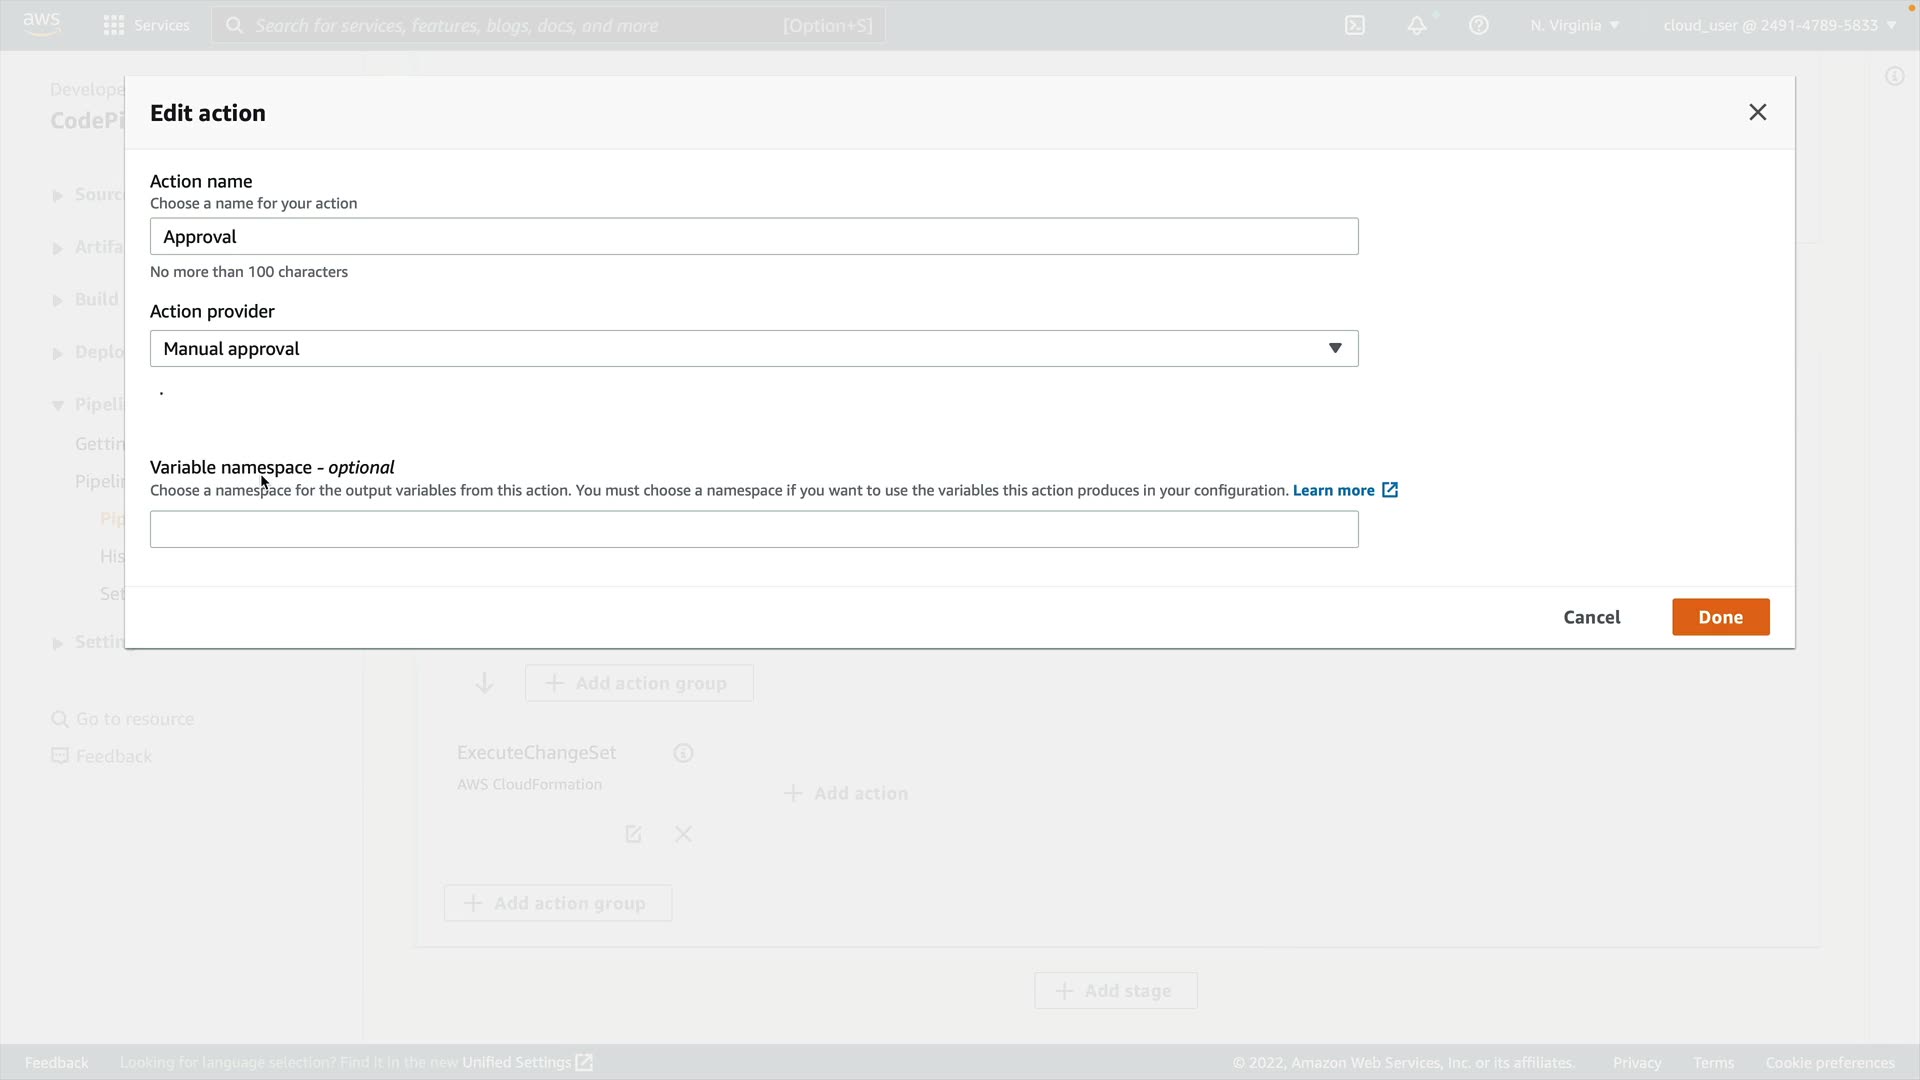Open the AWS CloudShell icon
This screenshot has height=1080, width=1920.
click(x=1355, y=25)
